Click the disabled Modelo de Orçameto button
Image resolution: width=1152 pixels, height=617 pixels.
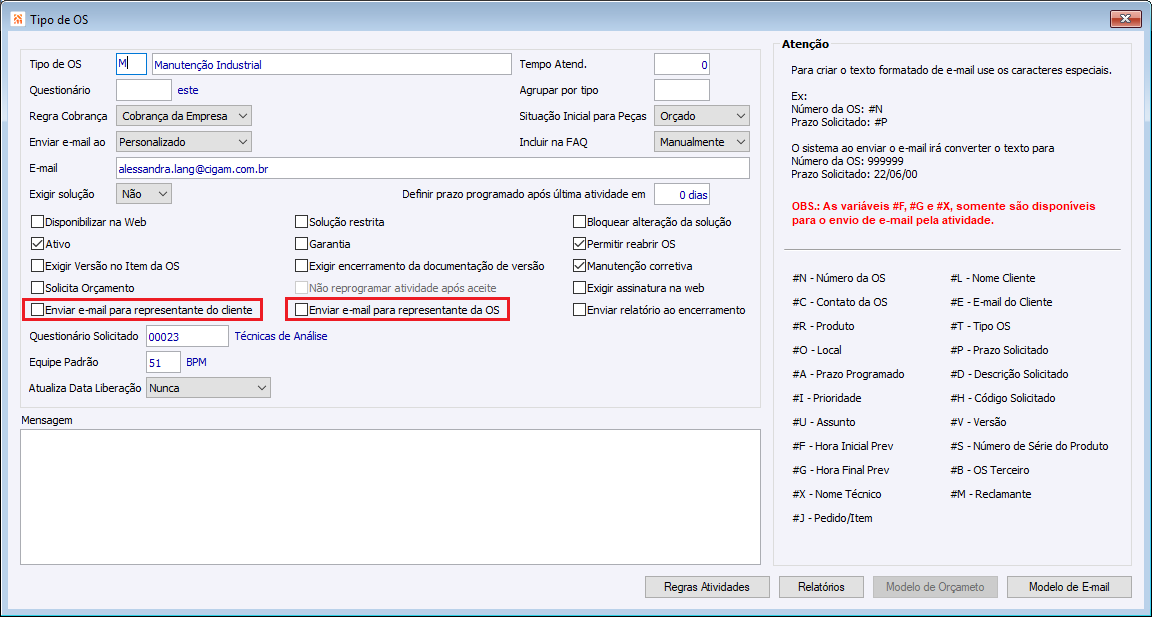coord(935,587)
